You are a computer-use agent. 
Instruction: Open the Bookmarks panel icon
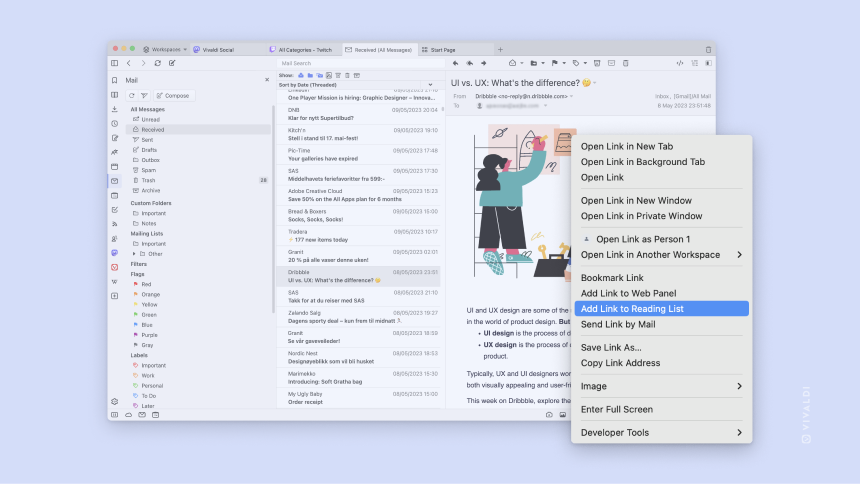pyautogui.click(x=115, y=80)
